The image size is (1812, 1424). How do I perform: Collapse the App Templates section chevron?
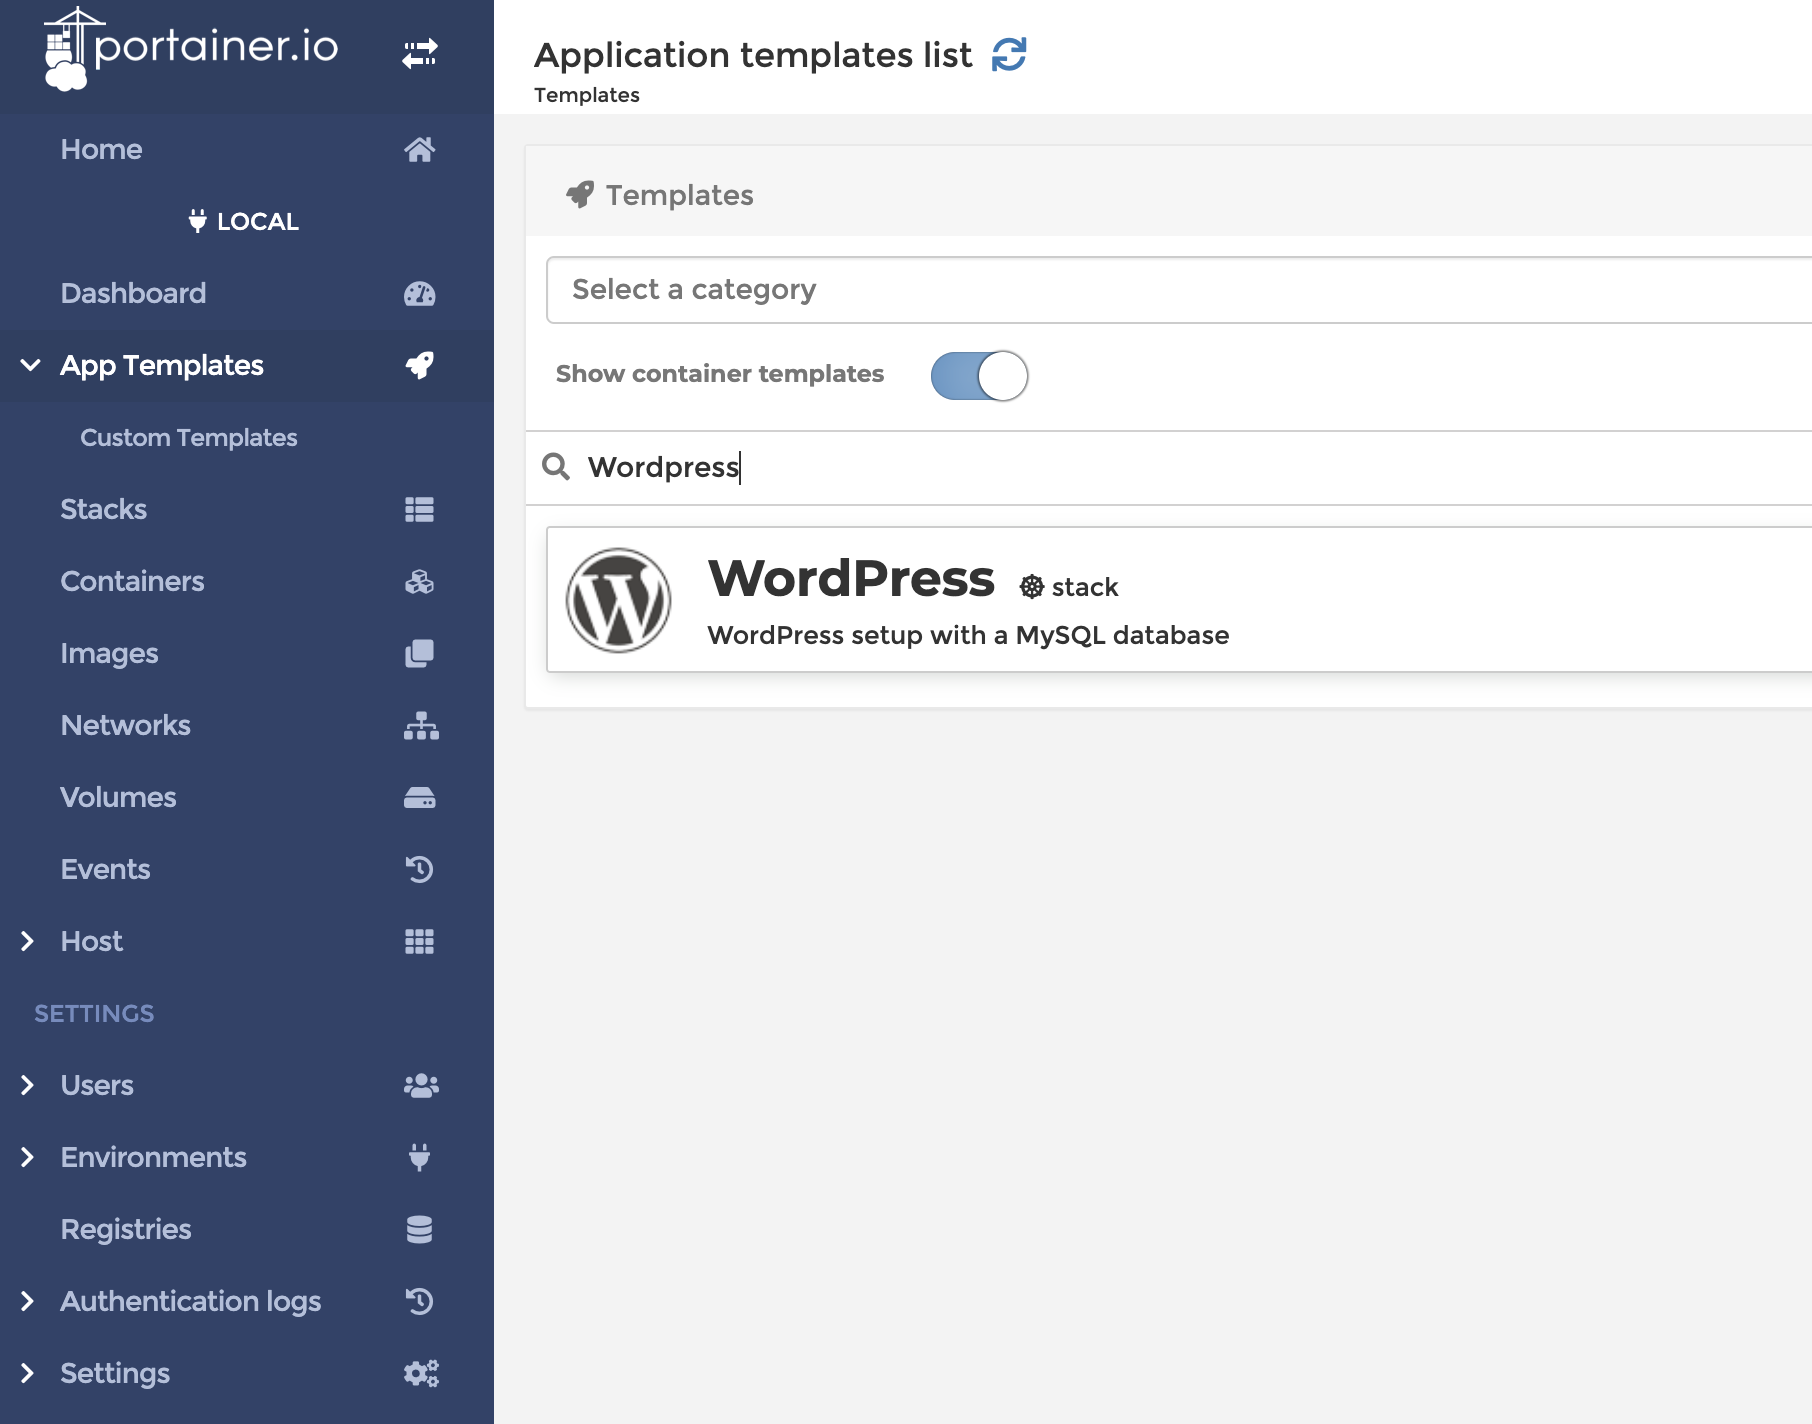pyautogui.click(x=30, y=366)
